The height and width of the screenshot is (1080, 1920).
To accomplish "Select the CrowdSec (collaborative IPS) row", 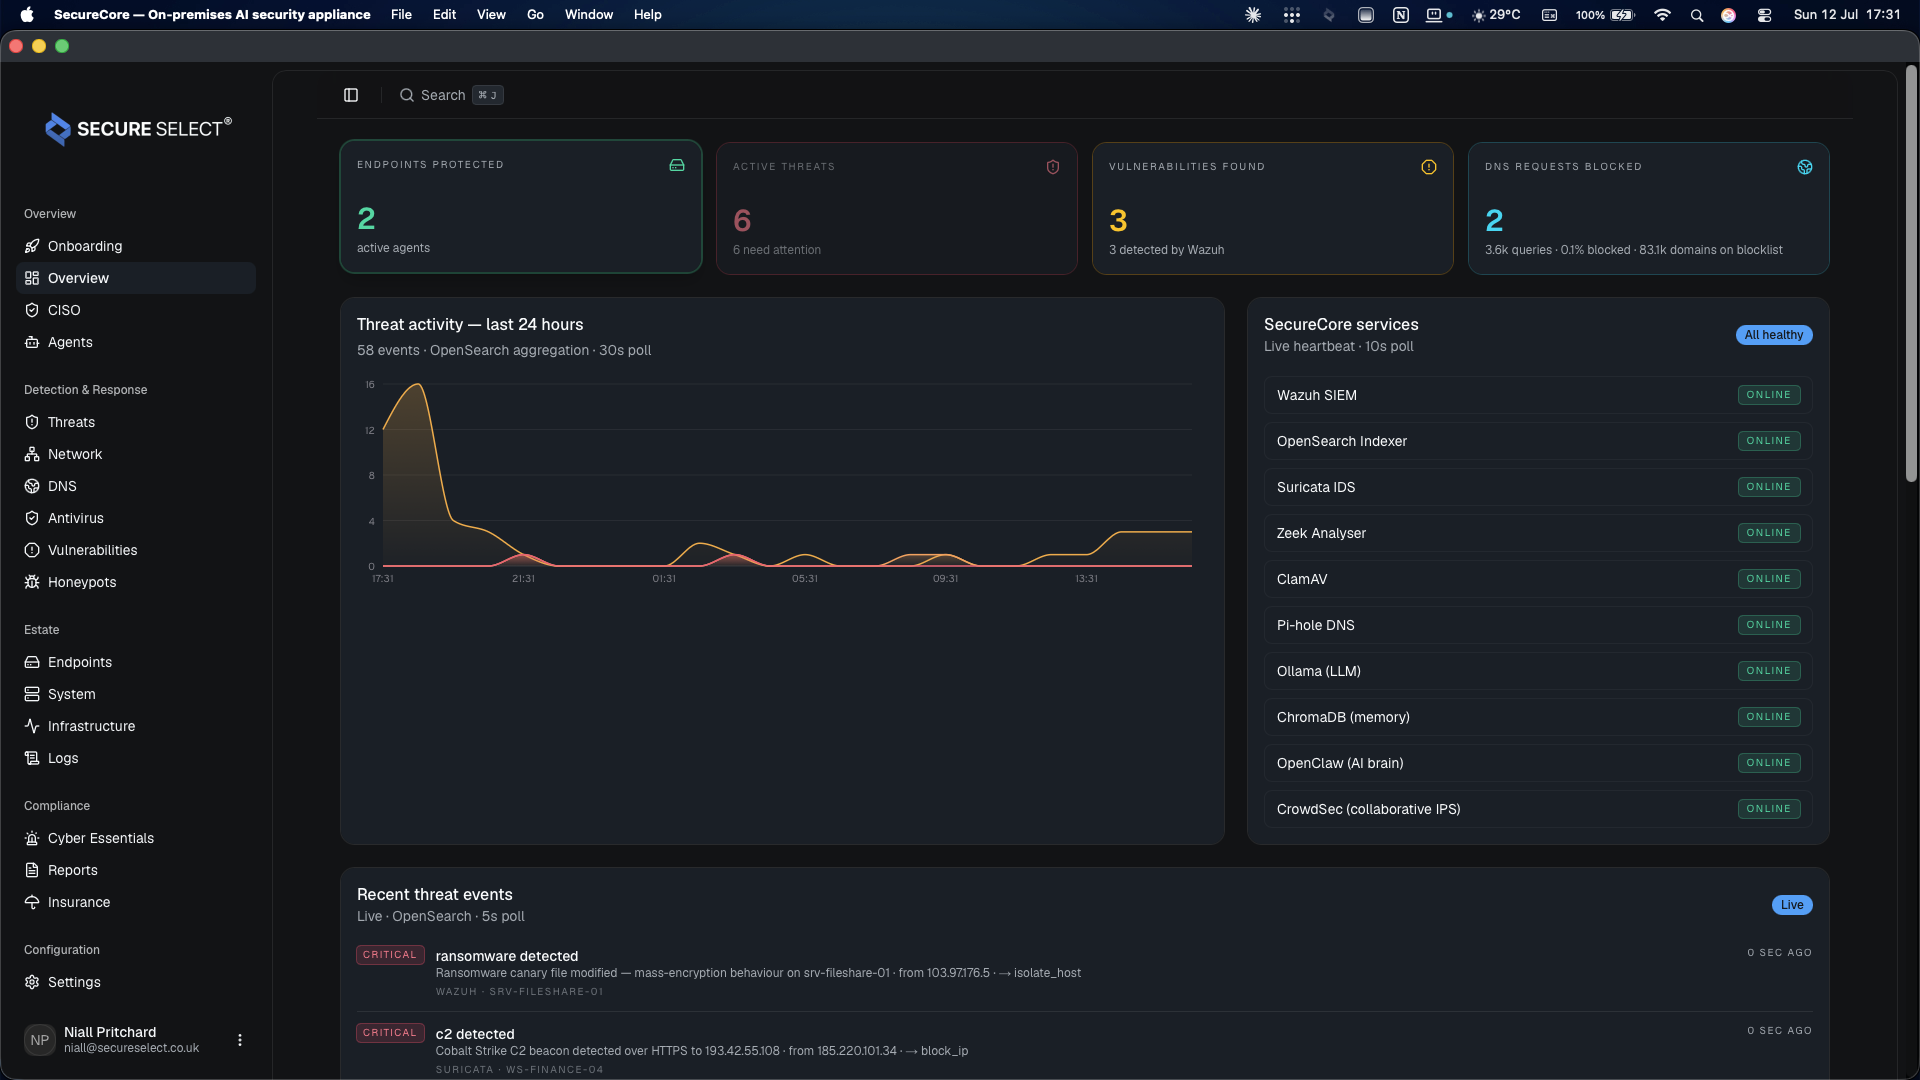I will click(1538, 809).
